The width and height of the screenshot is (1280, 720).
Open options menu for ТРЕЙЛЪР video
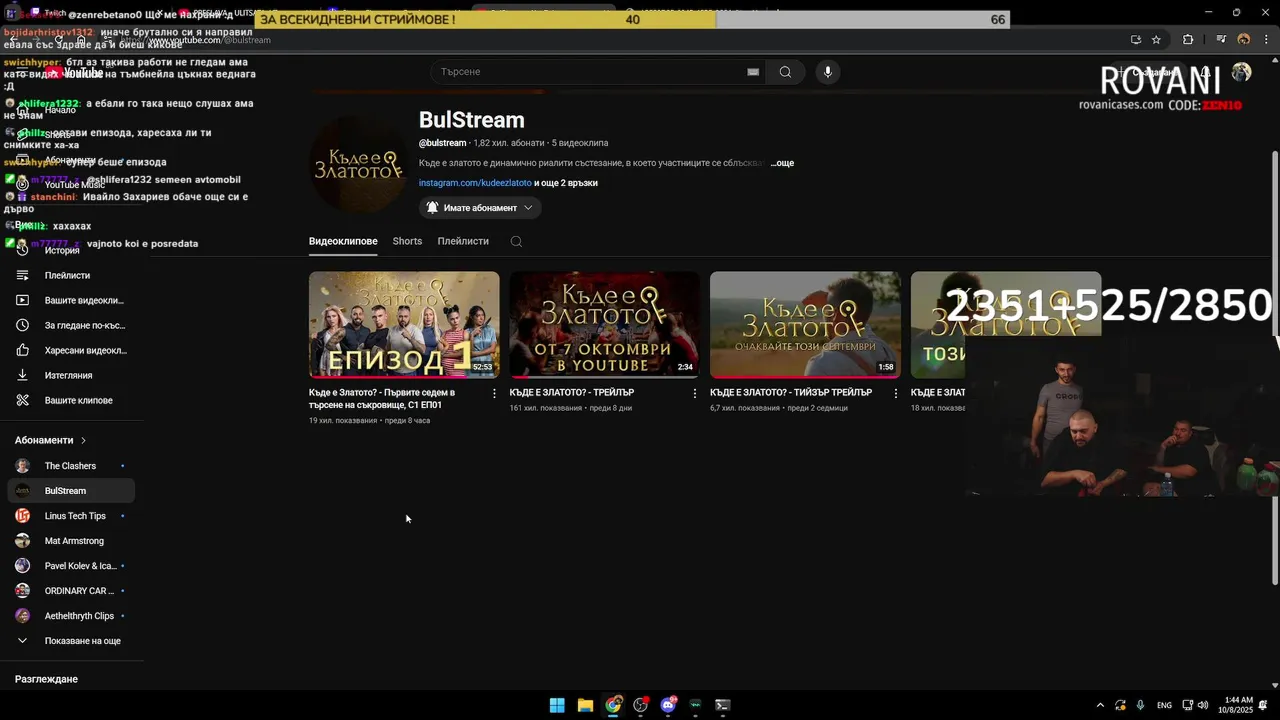tap(695, 393)
